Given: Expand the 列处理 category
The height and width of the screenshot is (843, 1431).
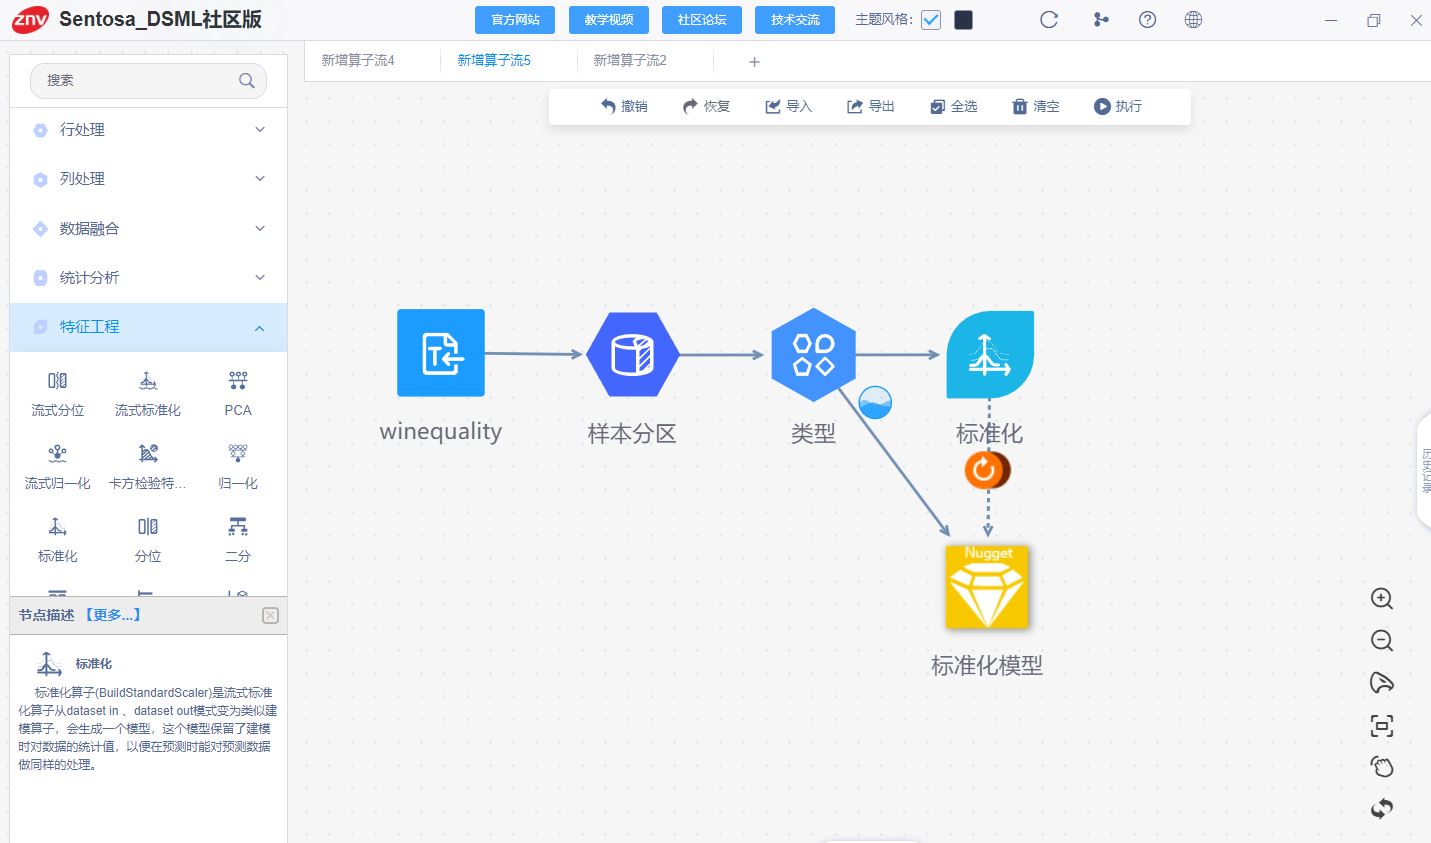Looking at the screenshot, I should point(148,179).
